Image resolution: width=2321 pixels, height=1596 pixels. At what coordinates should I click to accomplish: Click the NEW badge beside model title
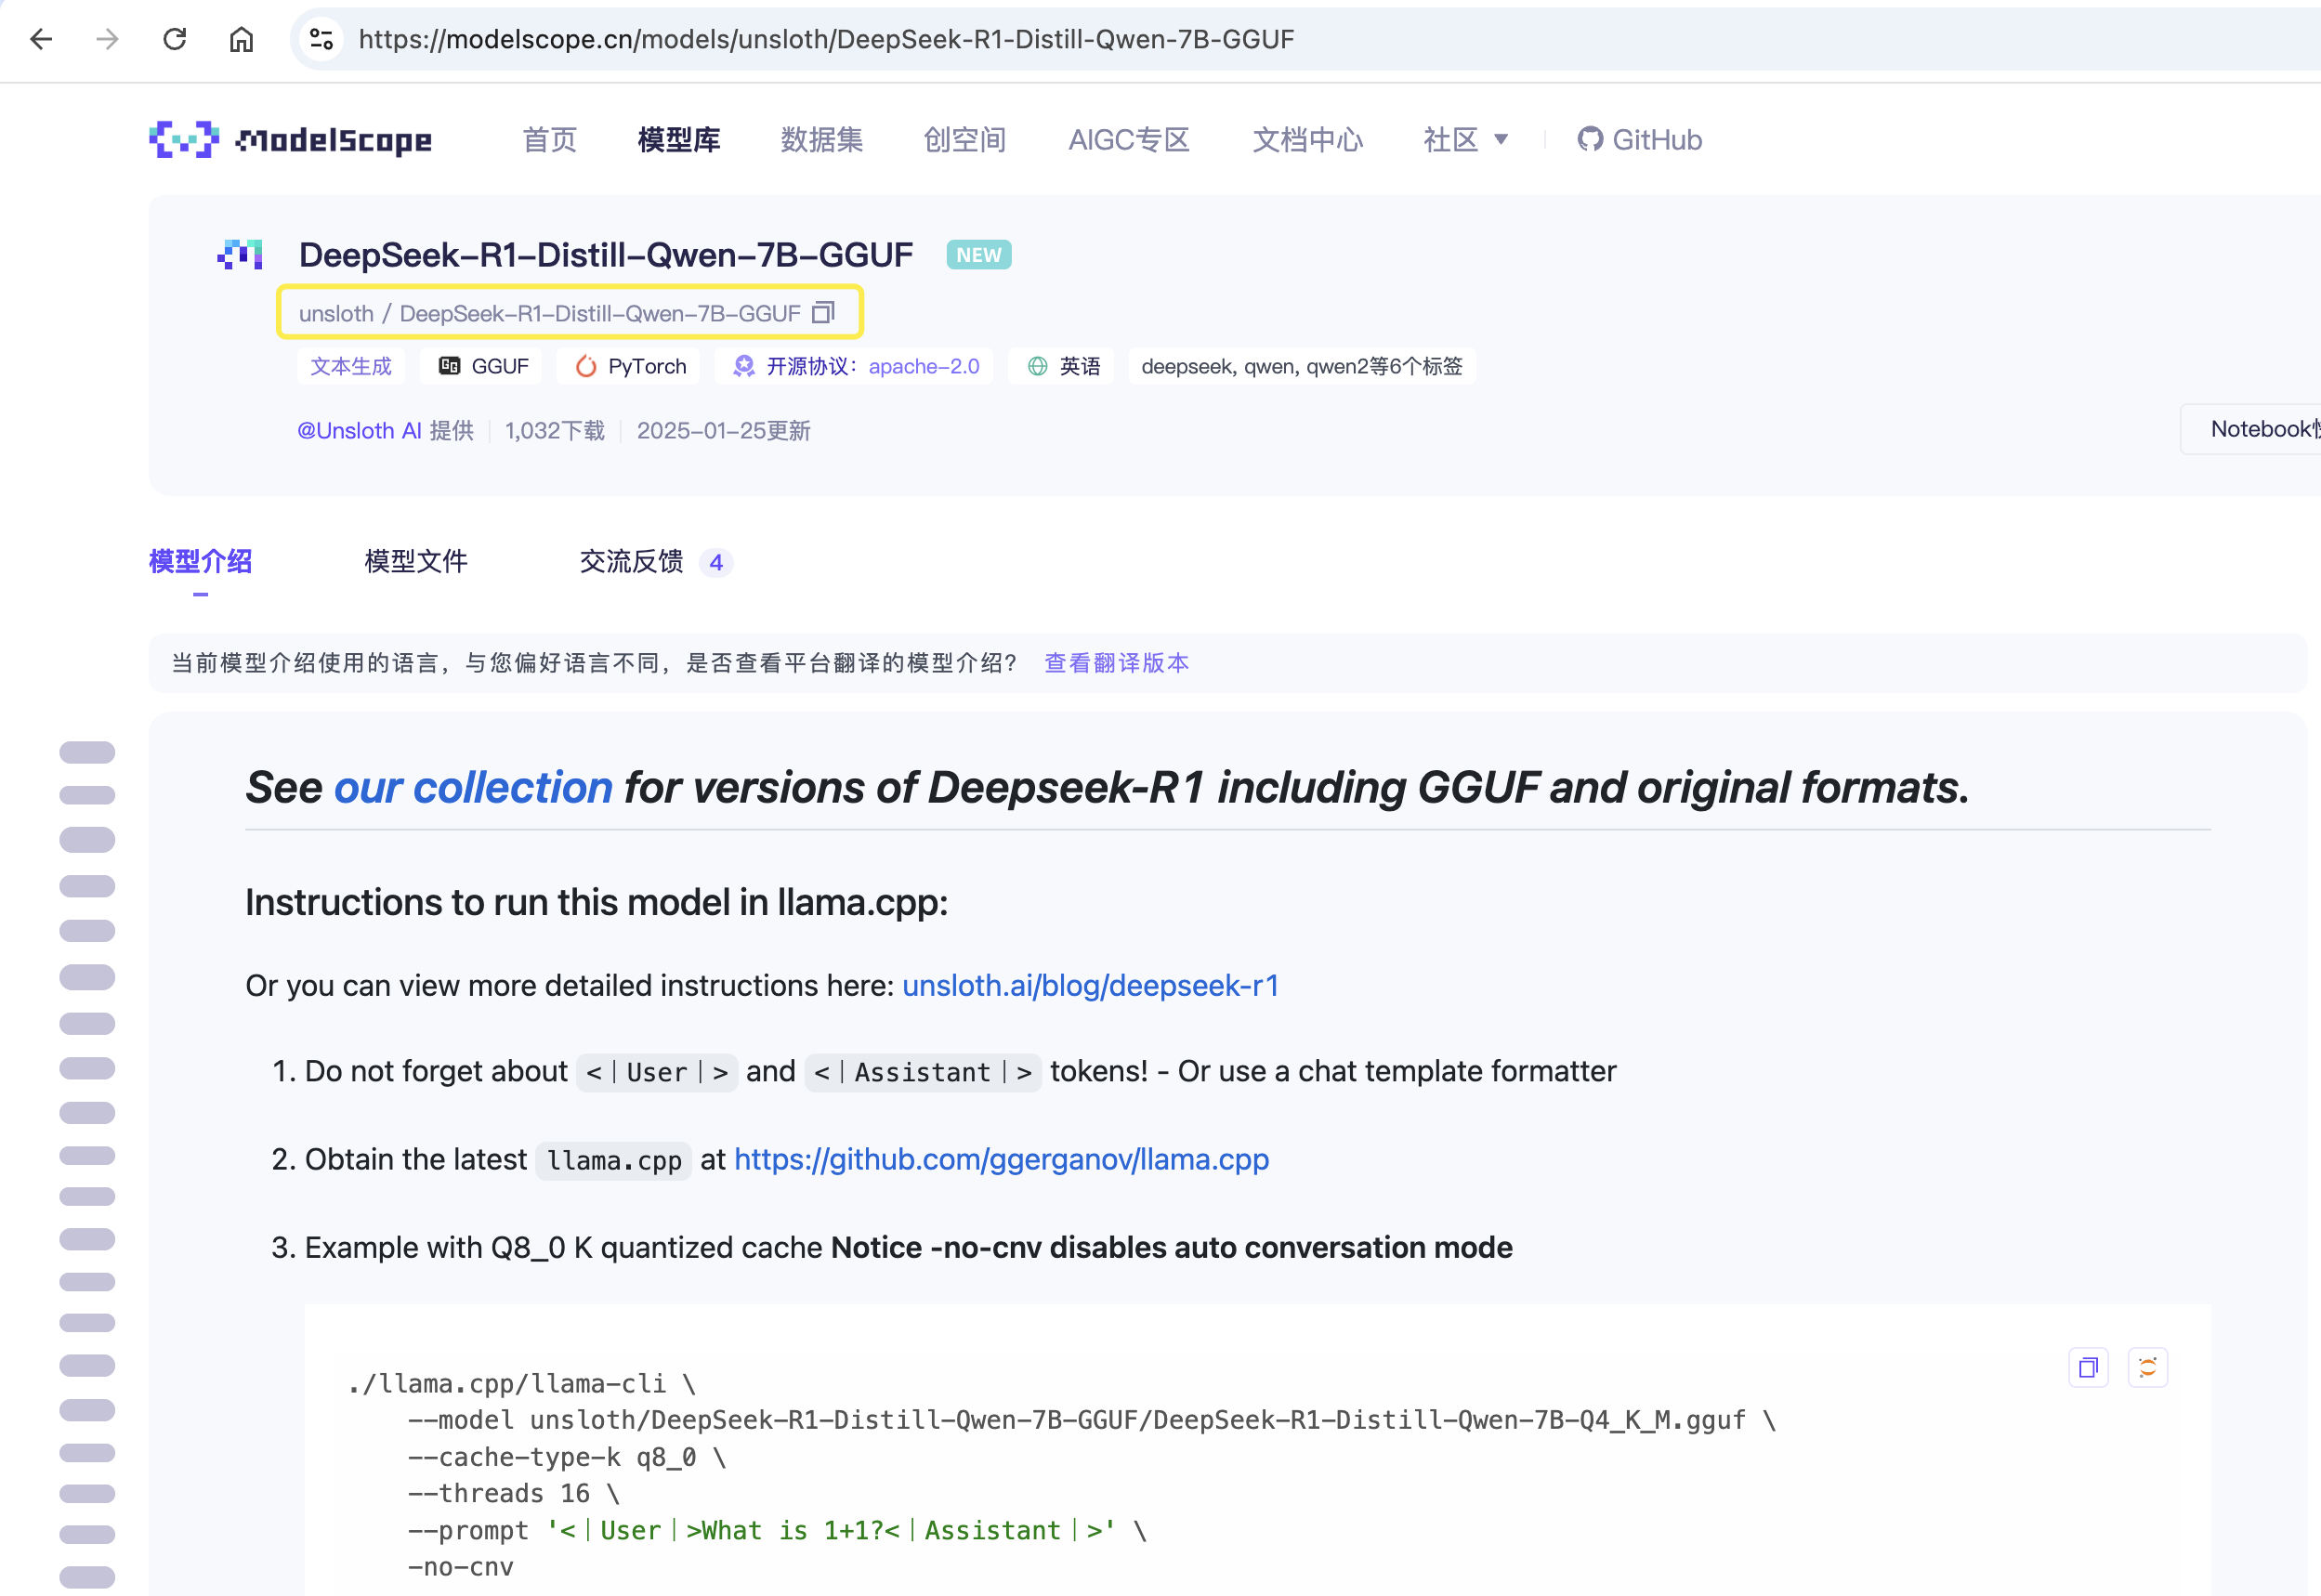tap(978, 255)
